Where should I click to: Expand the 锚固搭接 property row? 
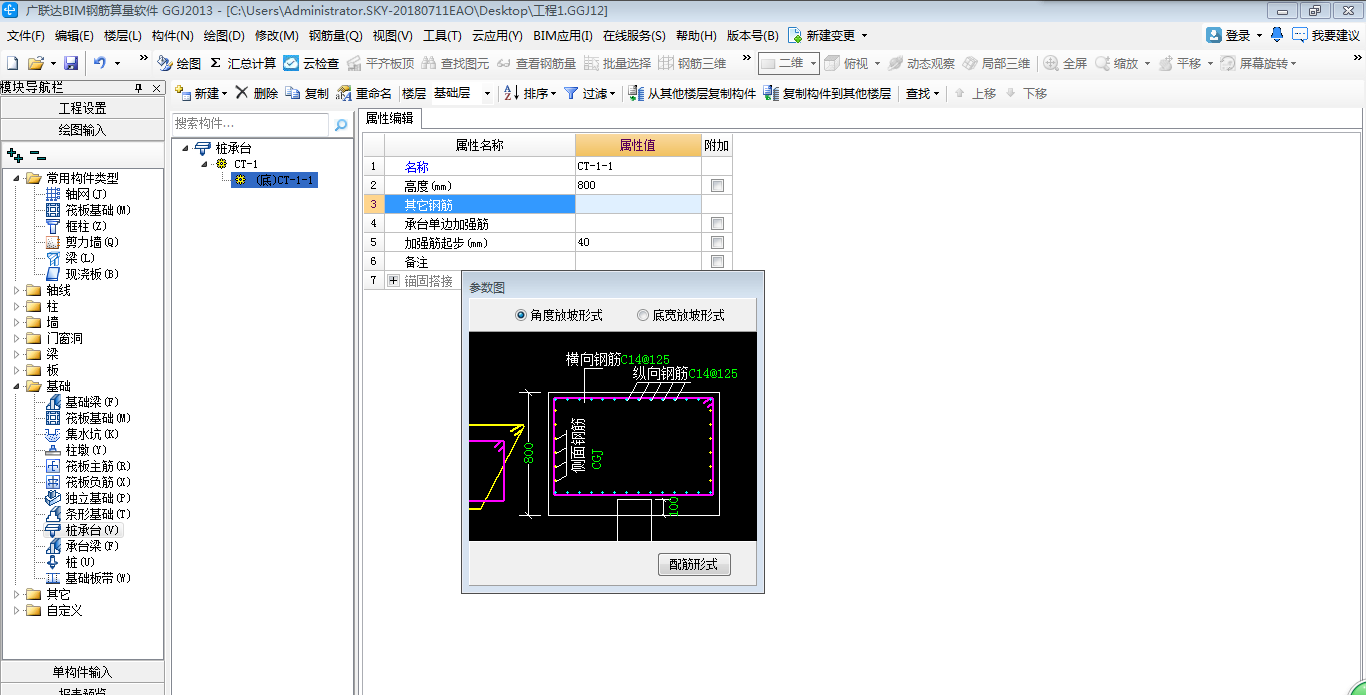point(393,280)
